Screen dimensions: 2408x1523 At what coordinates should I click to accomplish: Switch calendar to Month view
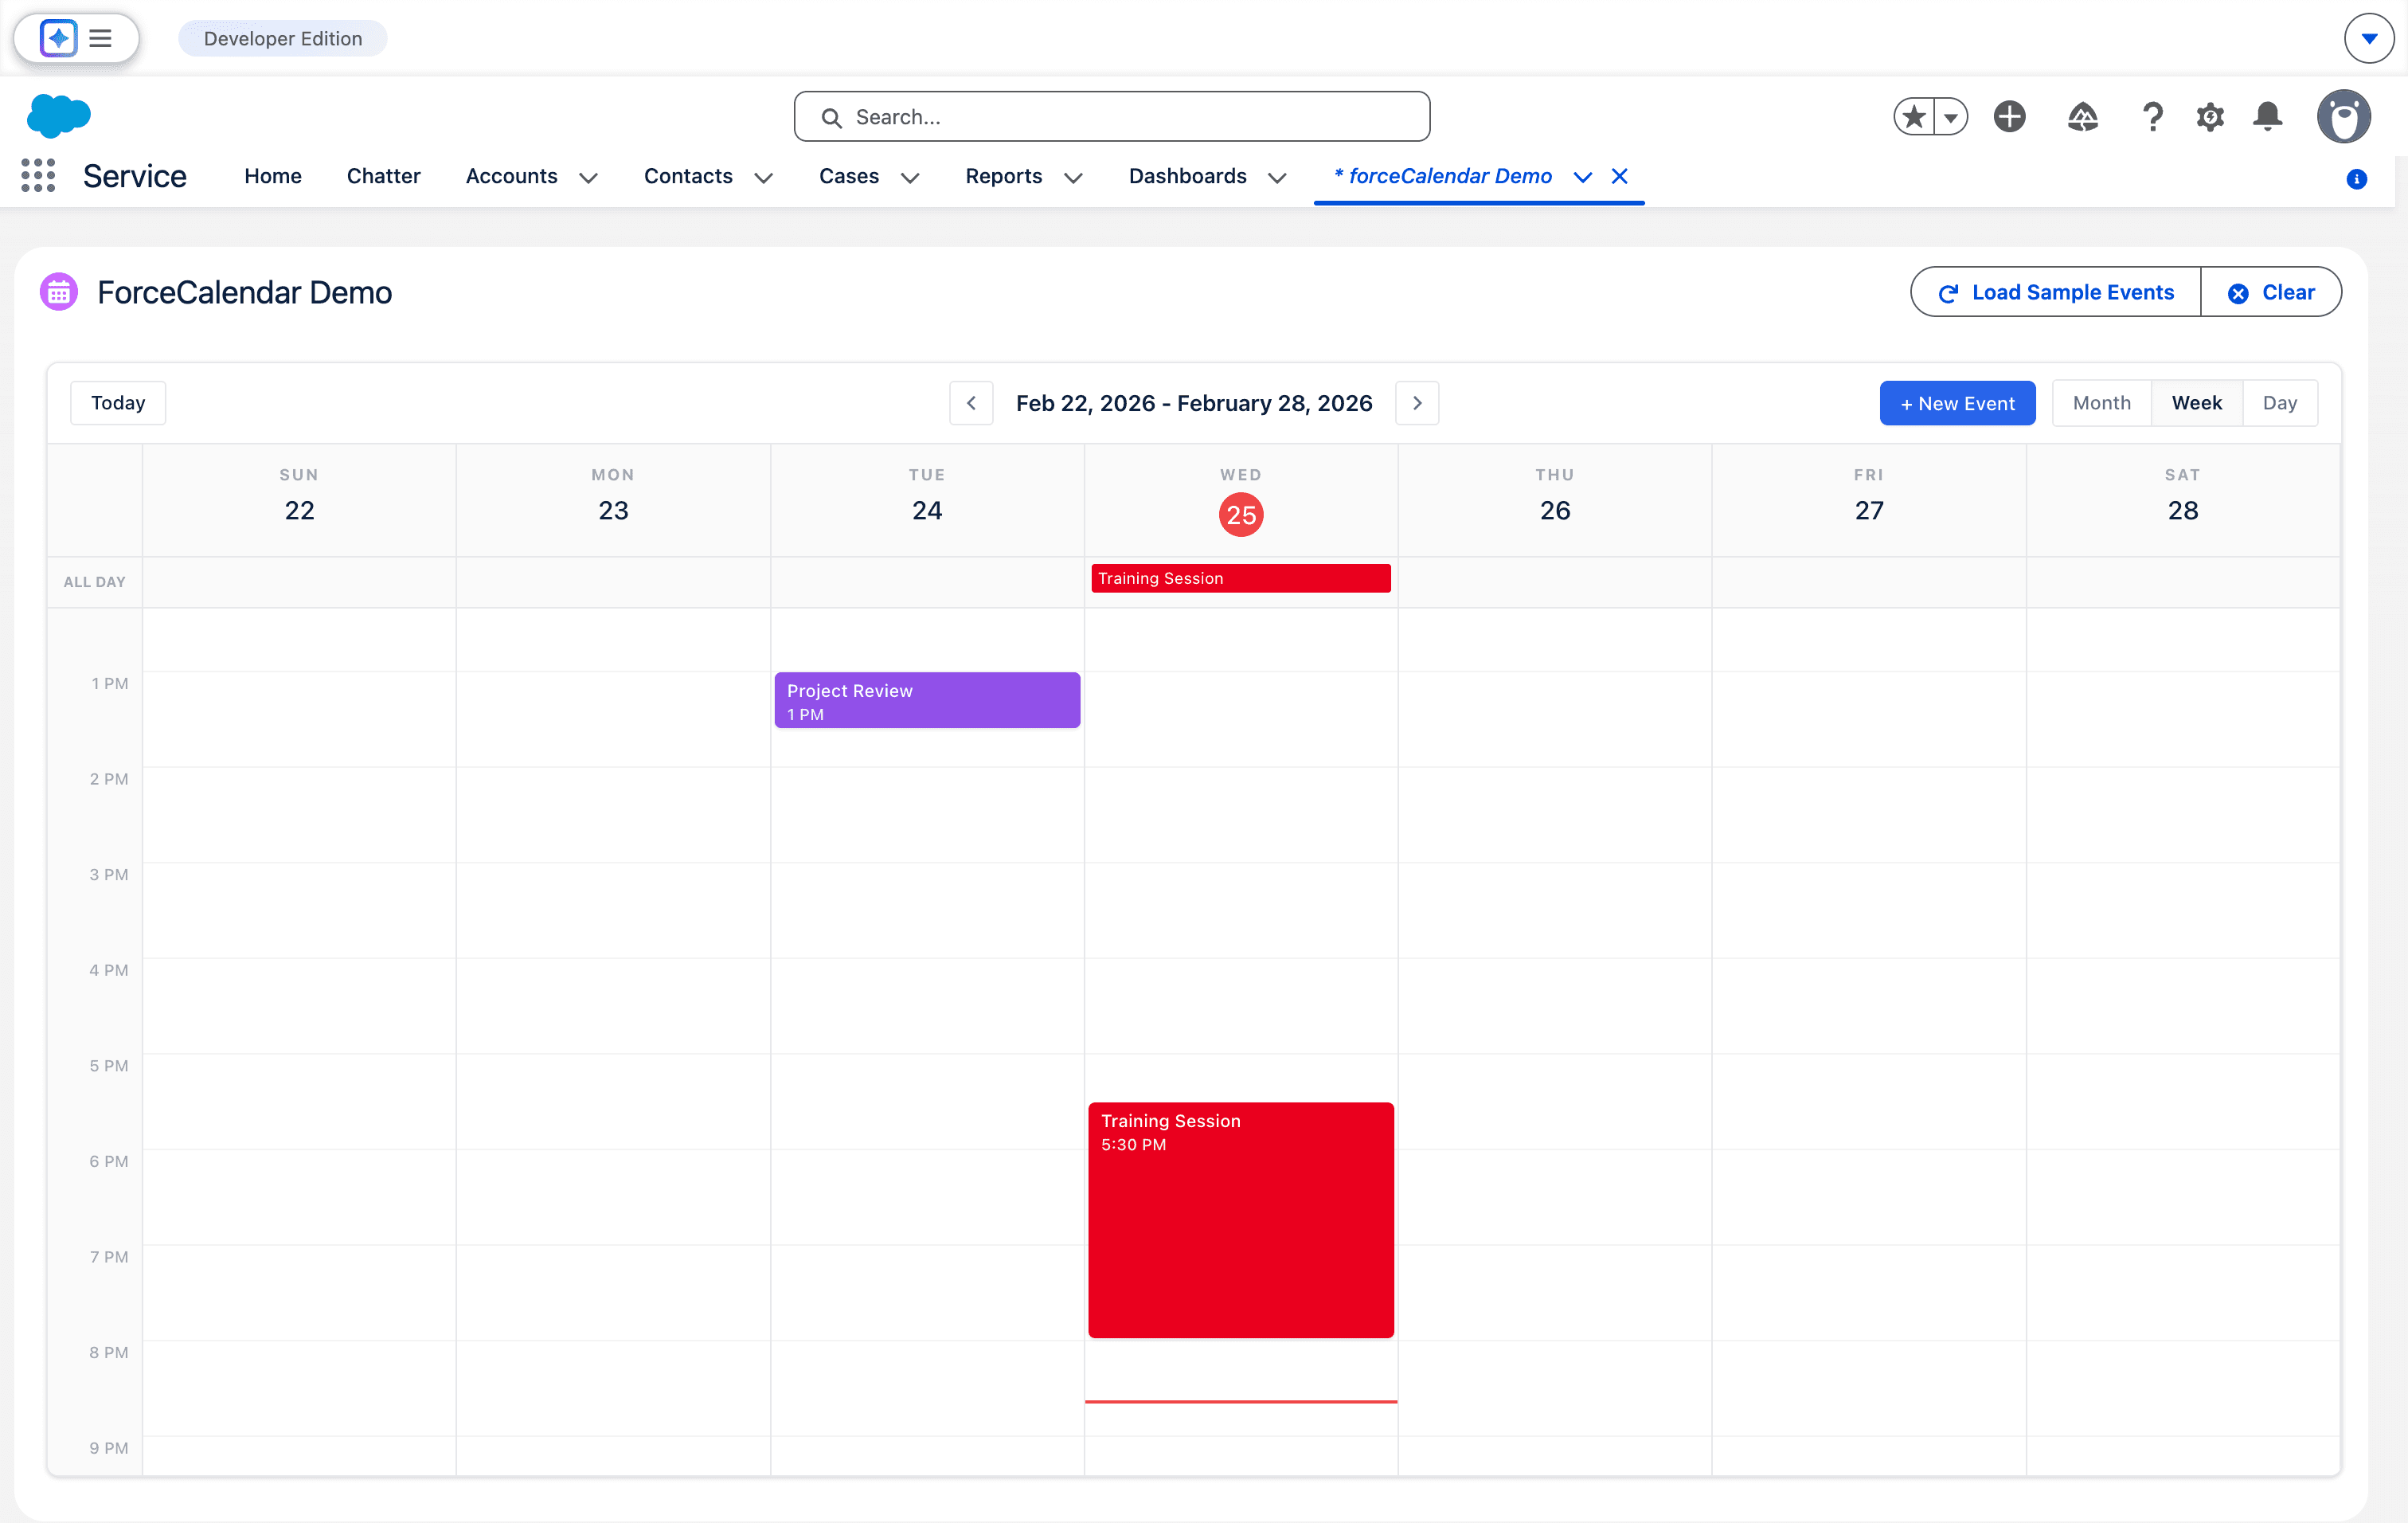(2100, 402)
